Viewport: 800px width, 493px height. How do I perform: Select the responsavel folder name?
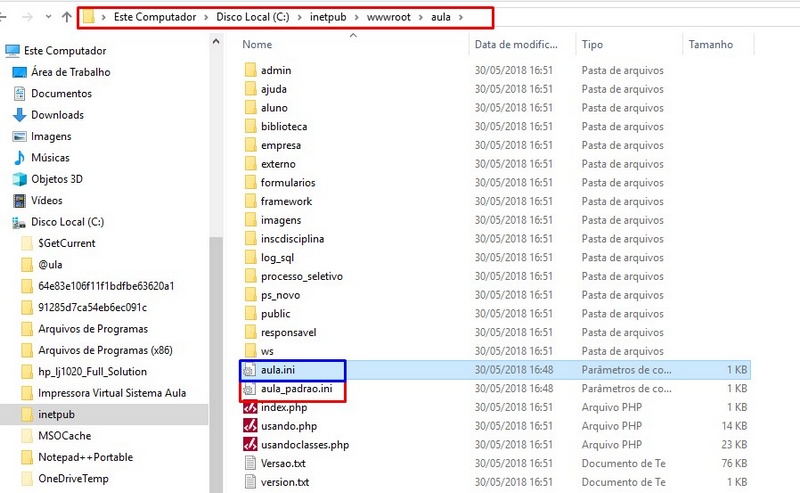pyautogui.click(x=288, y=333)
